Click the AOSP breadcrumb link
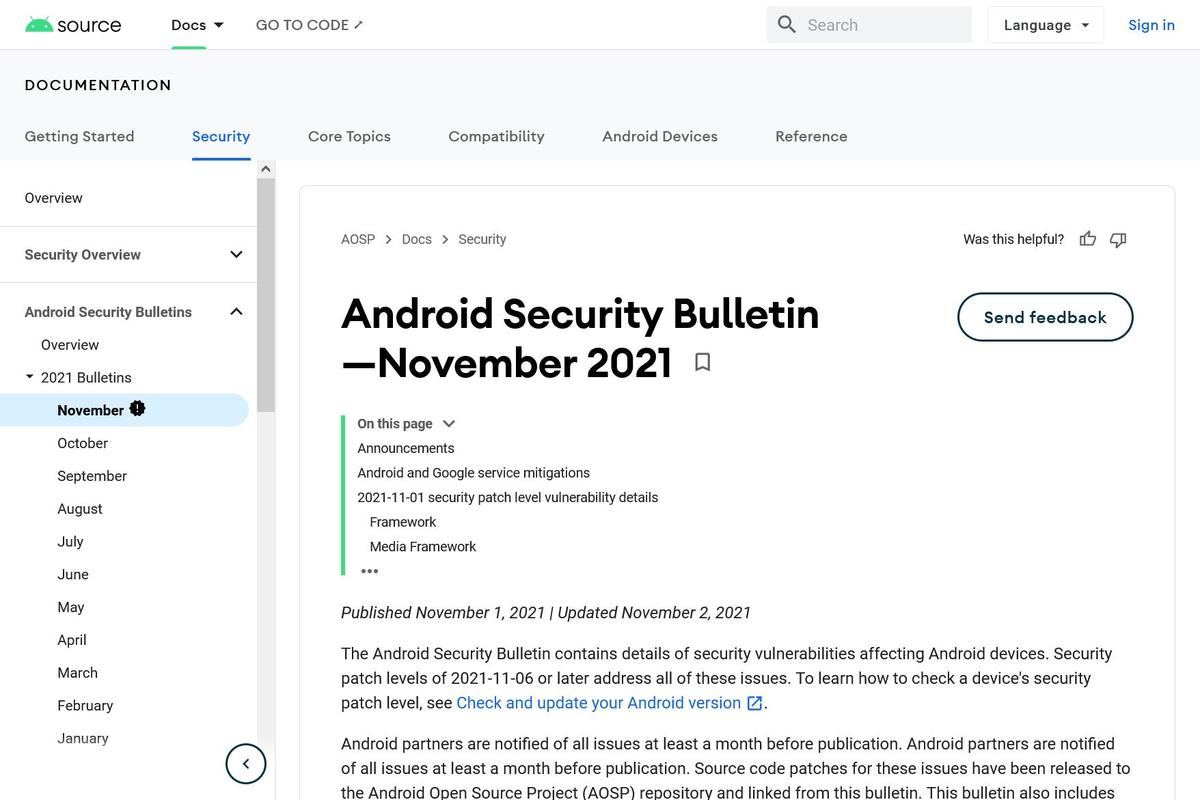The width and height of the screenshot is (1200, 800). tap(358, 239)
